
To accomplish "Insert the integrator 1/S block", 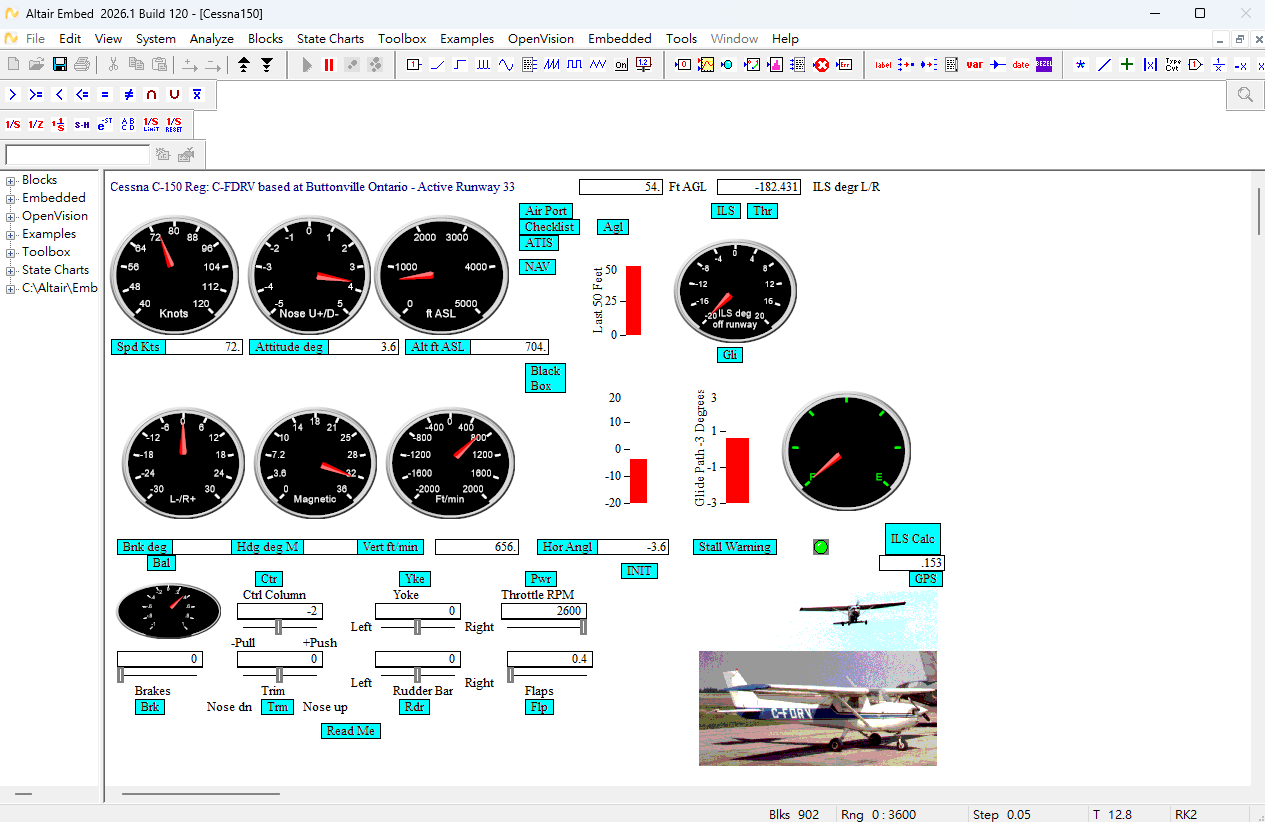I will tap(13, 125).
